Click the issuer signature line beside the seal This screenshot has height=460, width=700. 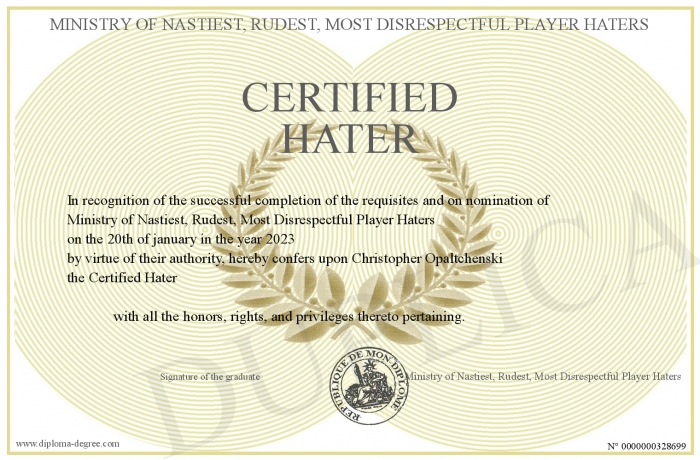(543, 376)
